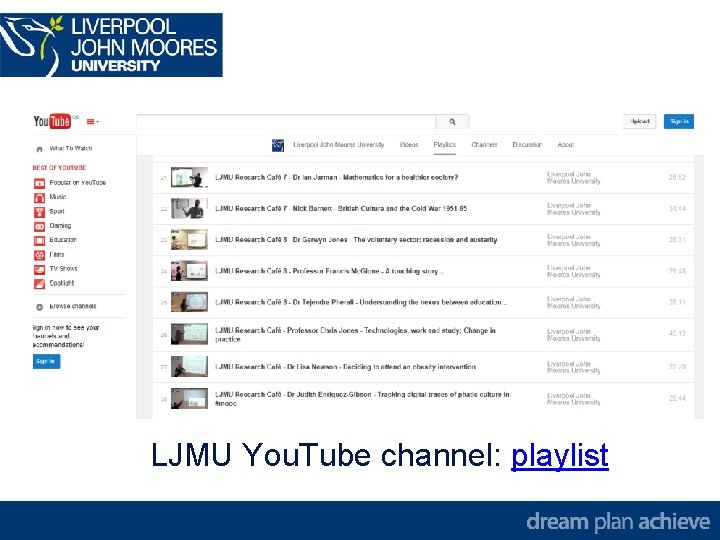Open Dr Gerwyn Jones voluntary sector video

click(x=356, y=240)
